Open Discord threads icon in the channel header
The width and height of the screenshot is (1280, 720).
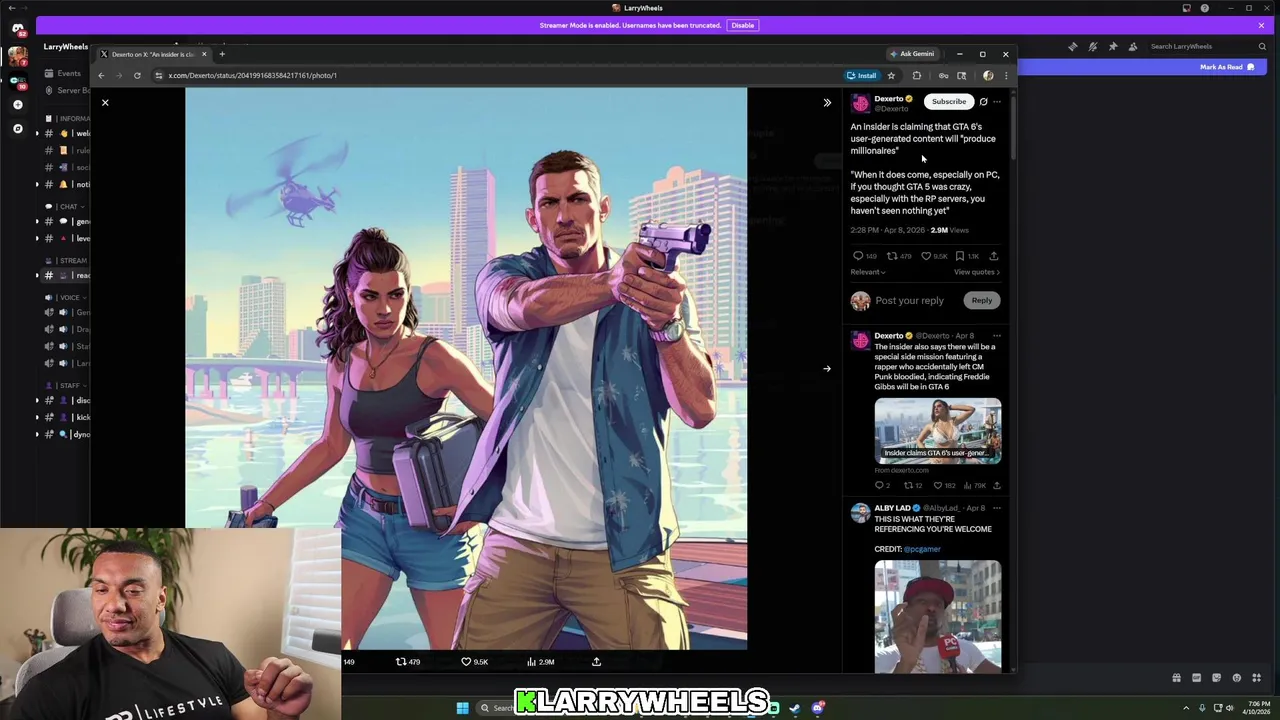(1073, 46)
